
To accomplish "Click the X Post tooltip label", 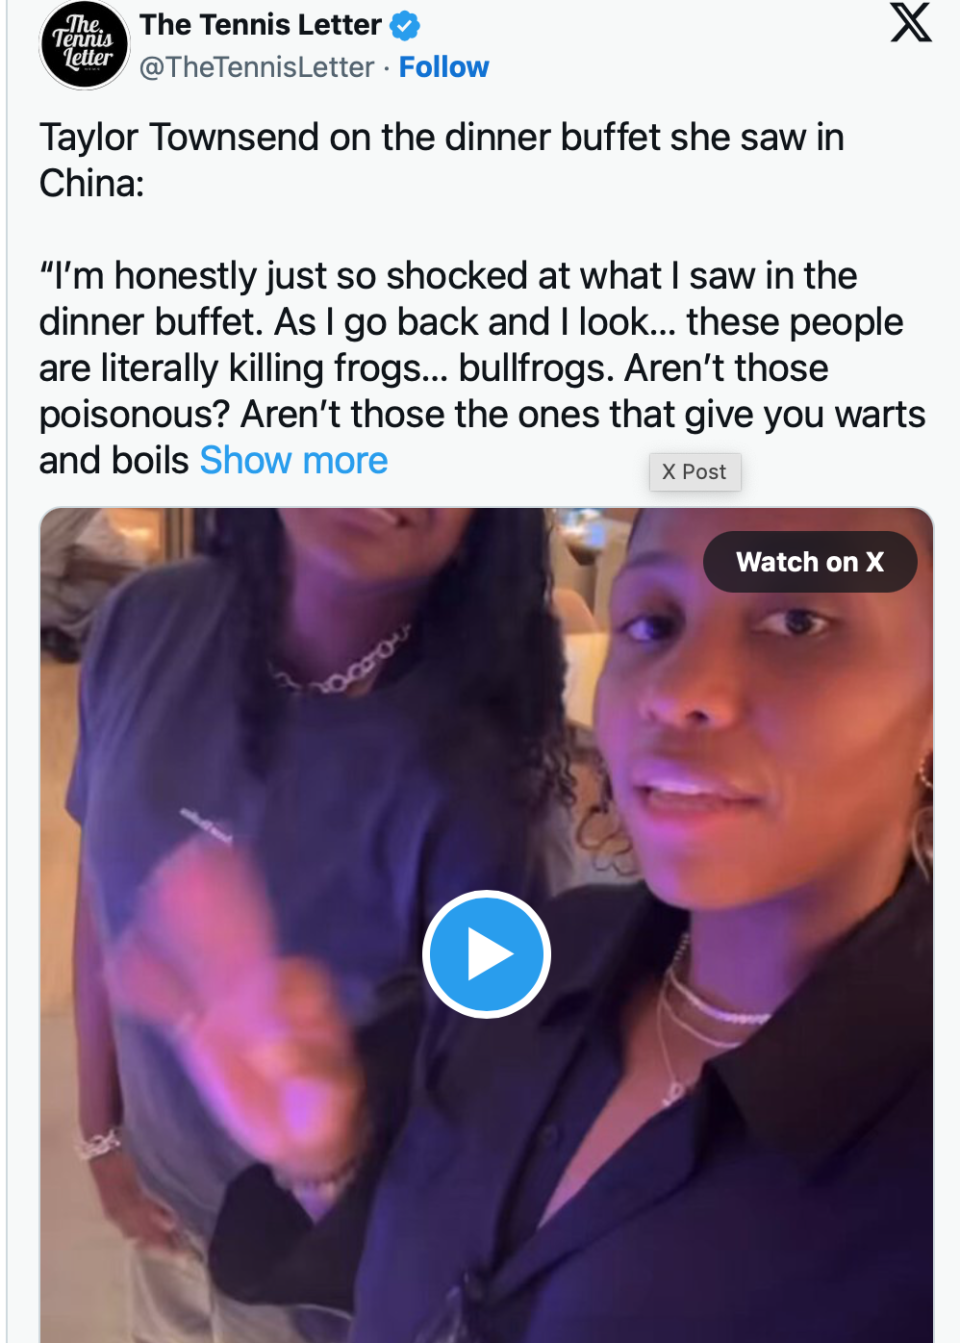I will 695,472.
